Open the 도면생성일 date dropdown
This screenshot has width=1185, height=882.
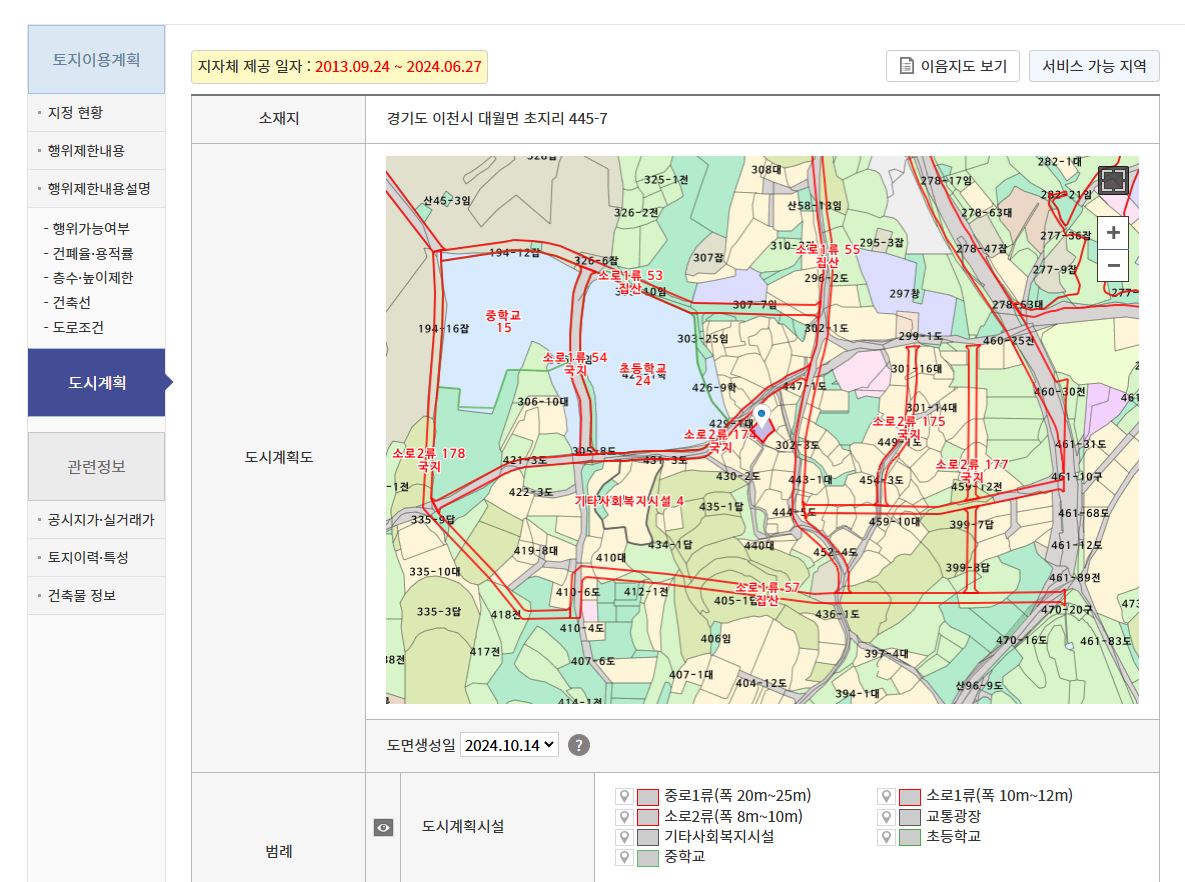(x=509, y=745)
